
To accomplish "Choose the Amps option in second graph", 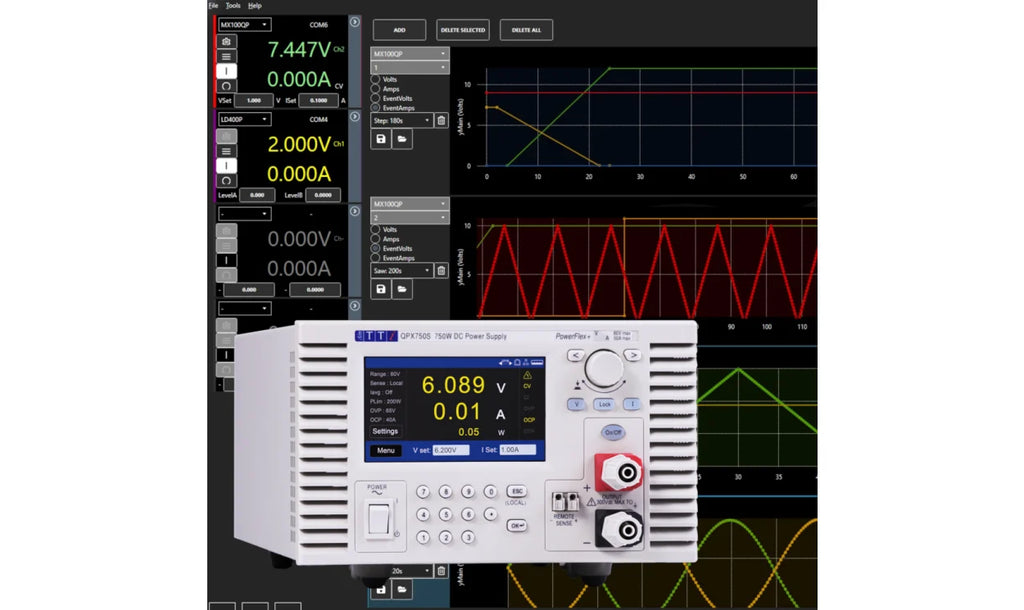I will tap(376, 239).
